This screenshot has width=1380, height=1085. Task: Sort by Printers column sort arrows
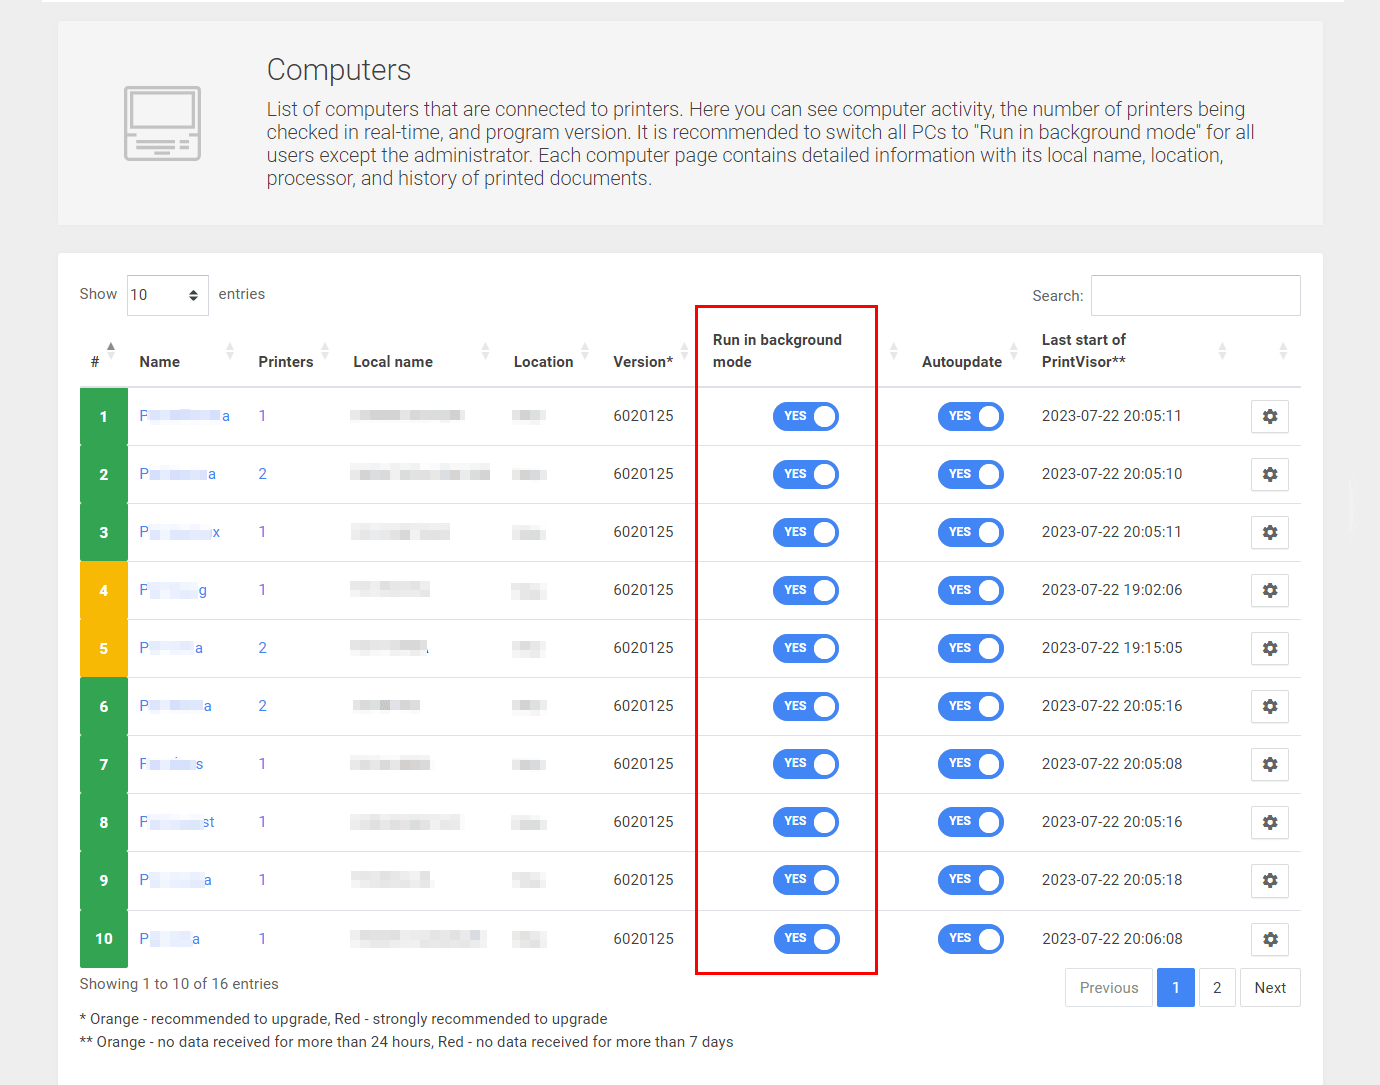click(325, 351)
